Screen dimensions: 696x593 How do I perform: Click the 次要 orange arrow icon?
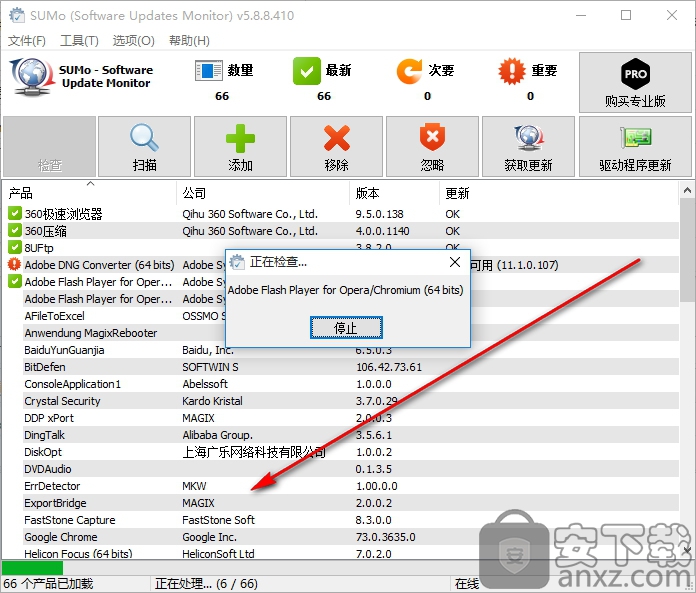[x=409, y=71]
